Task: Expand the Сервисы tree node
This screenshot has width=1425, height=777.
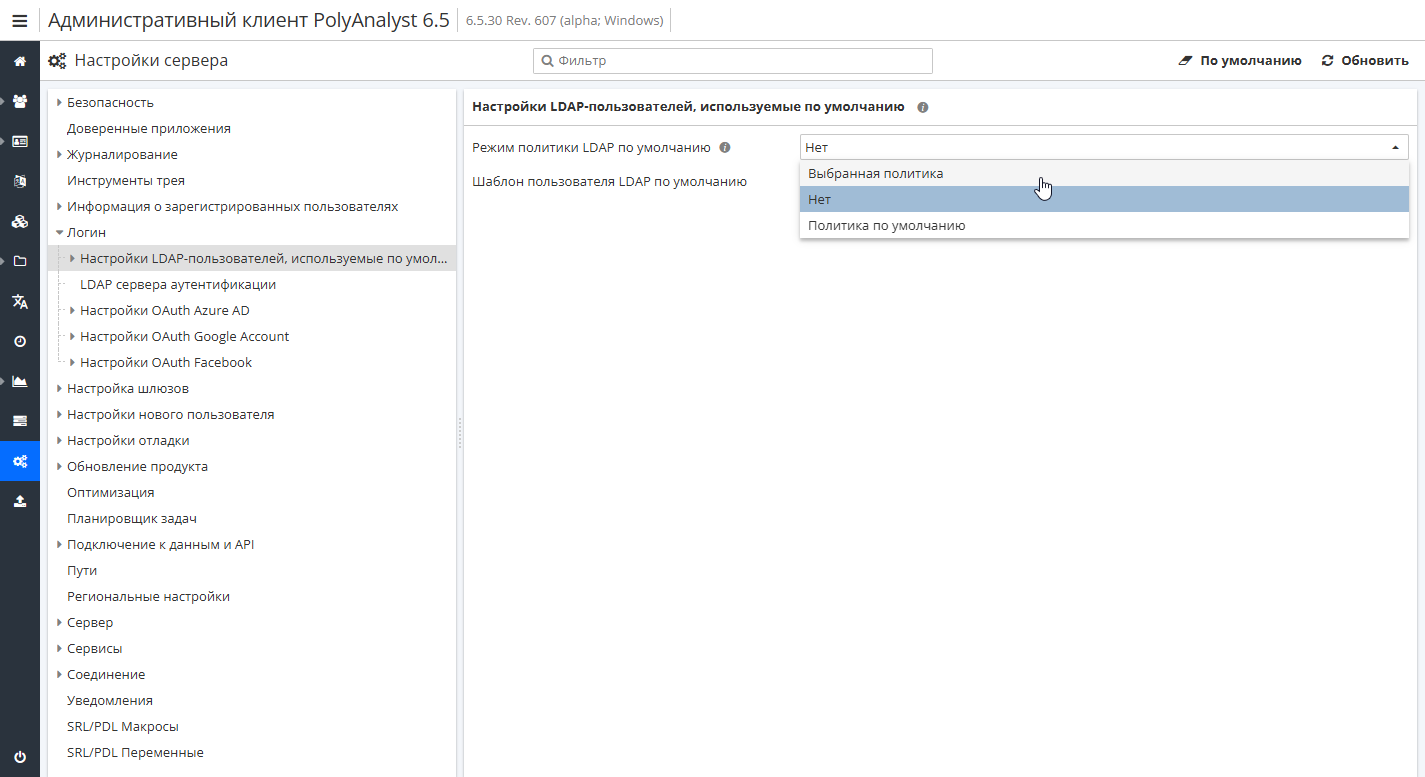Action: click(x=59, y=648)
